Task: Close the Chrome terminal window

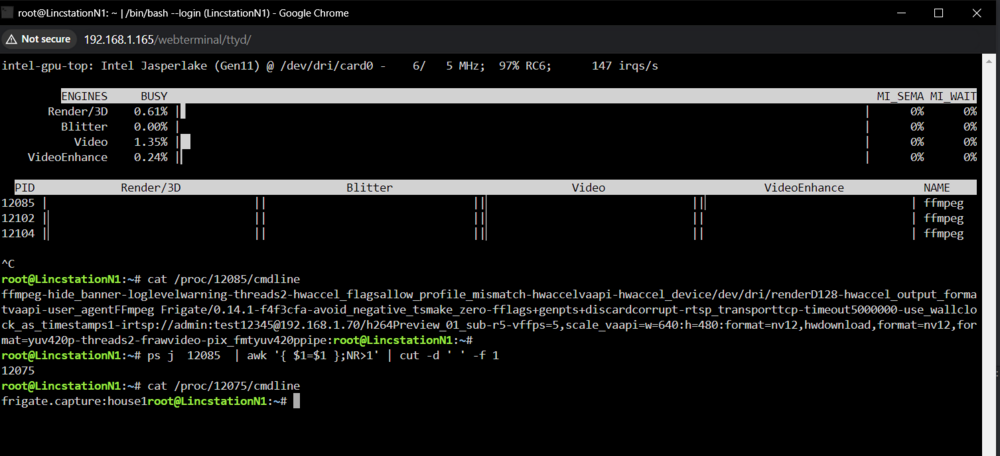Action: 976,13
